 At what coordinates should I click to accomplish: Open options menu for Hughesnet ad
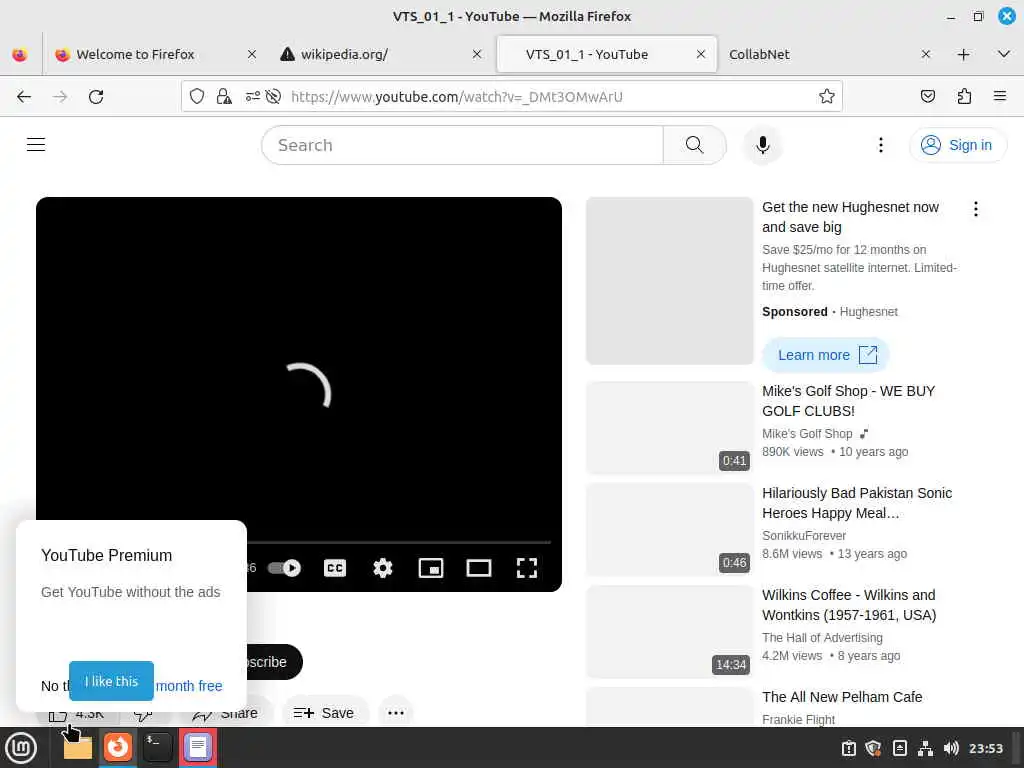point(976,209)
